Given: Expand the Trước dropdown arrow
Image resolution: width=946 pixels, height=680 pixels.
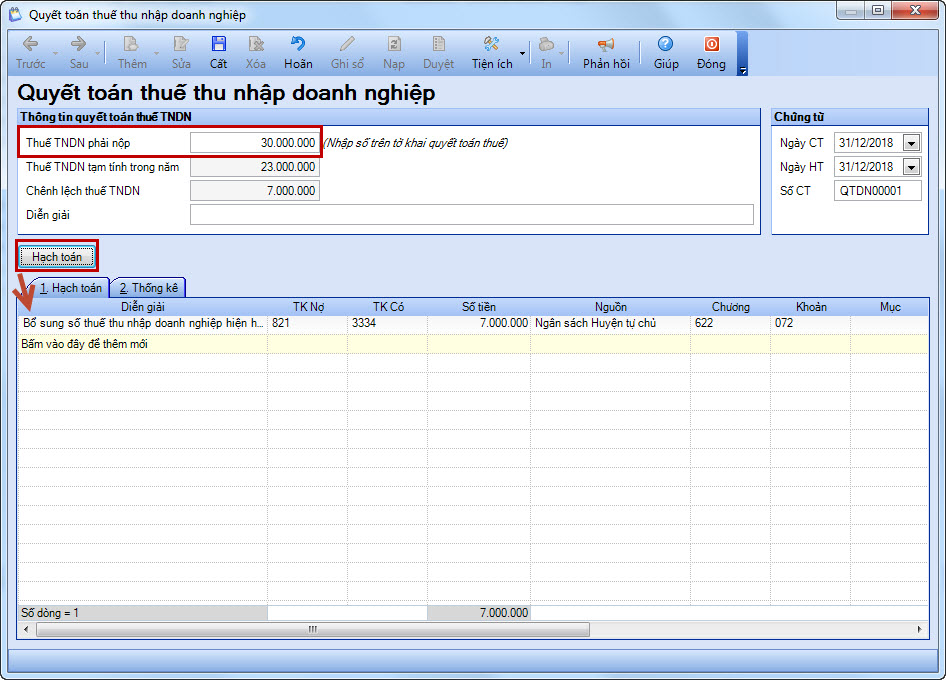Looking at the screenshot, I should [x=55, y=53].
